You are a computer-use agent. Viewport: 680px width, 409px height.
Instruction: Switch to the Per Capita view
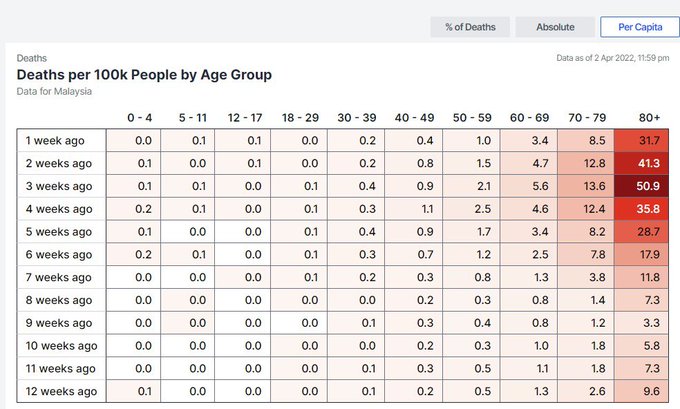pyautogui.click(x=638, y=27)
